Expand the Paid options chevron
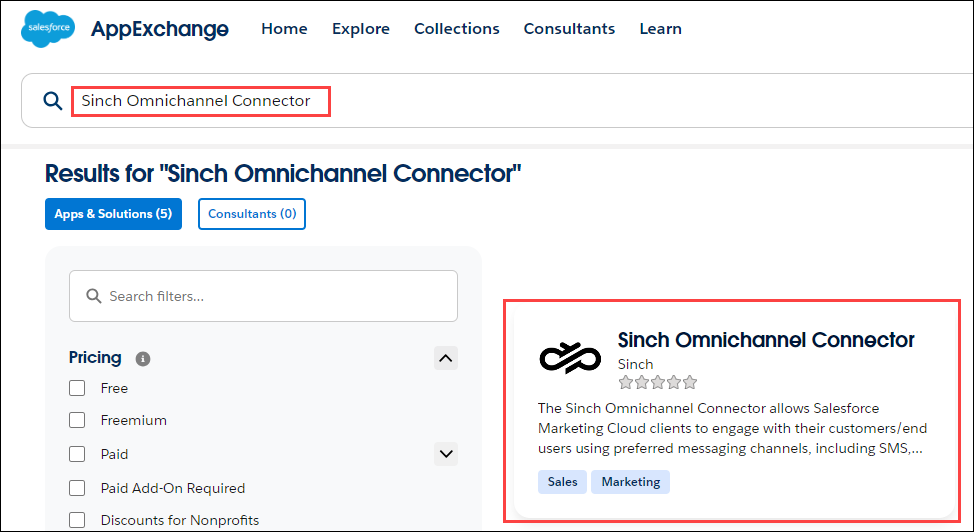Image resolution: width=974 pixels, height=532 pixels. pos(446,454)
